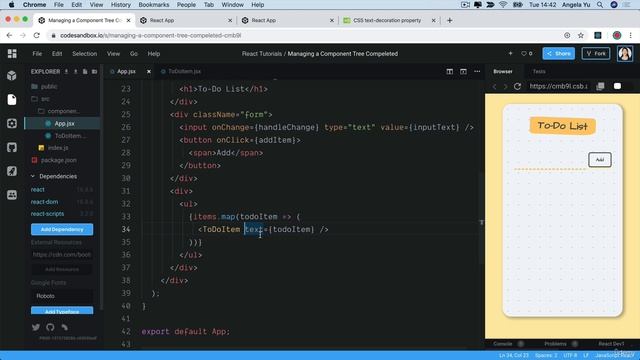Screen dimensions: 640x360
Task: Open the CodeSandbox dashboard grid icon
Action: click(x=12, y=53)
